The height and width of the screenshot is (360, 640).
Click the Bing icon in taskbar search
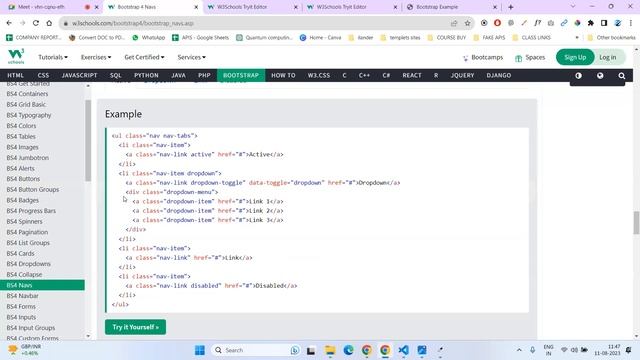pos(295,350)
